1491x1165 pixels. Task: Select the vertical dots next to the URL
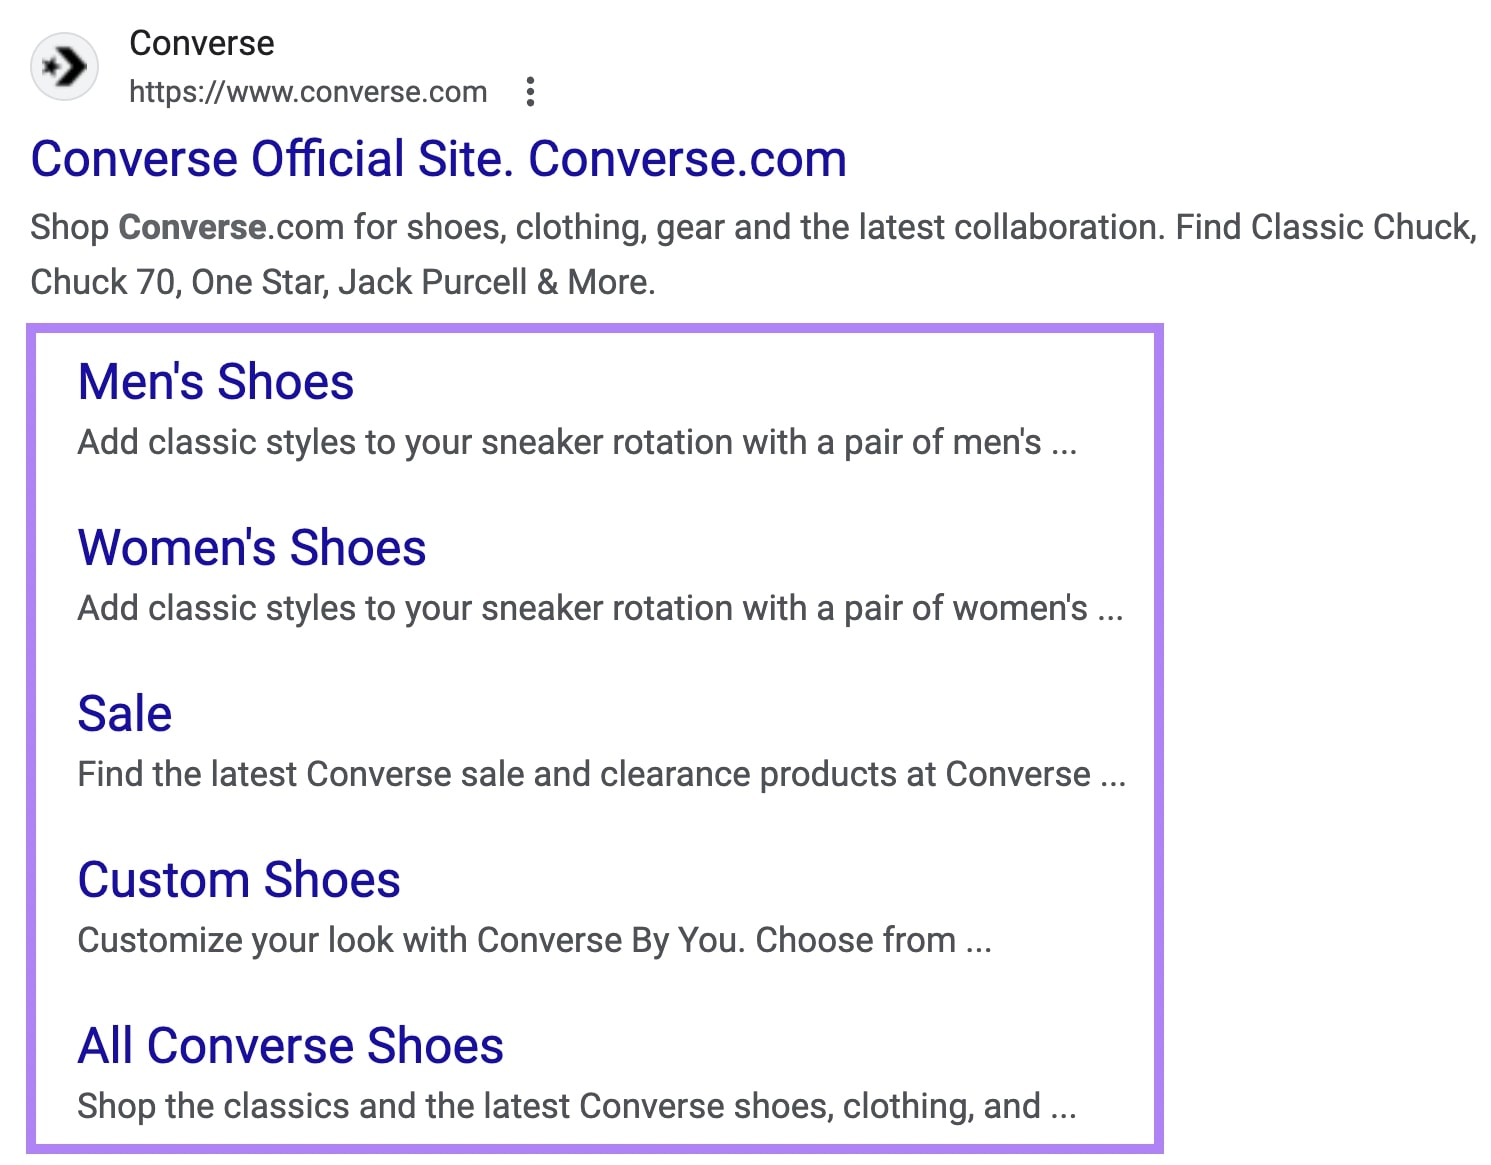tap(530, 91)
